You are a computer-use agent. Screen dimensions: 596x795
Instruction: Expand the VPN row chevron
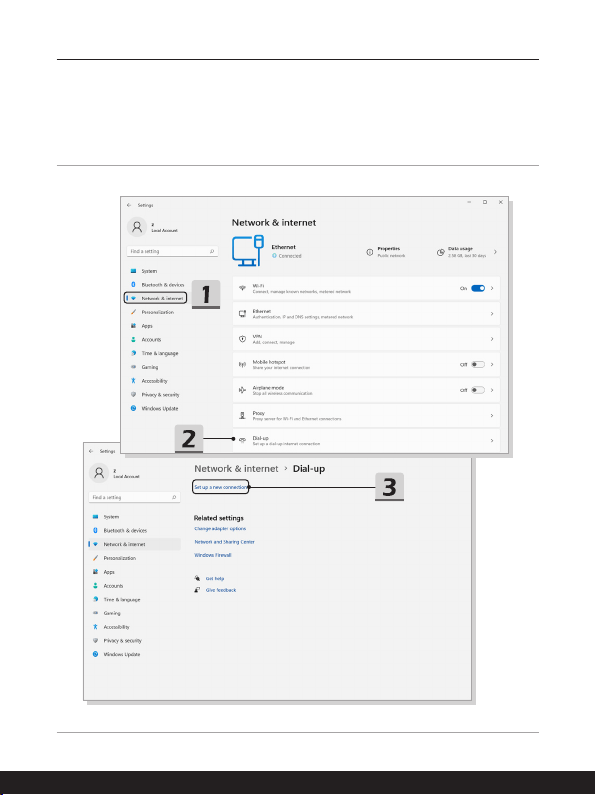(x=492, y=339)
